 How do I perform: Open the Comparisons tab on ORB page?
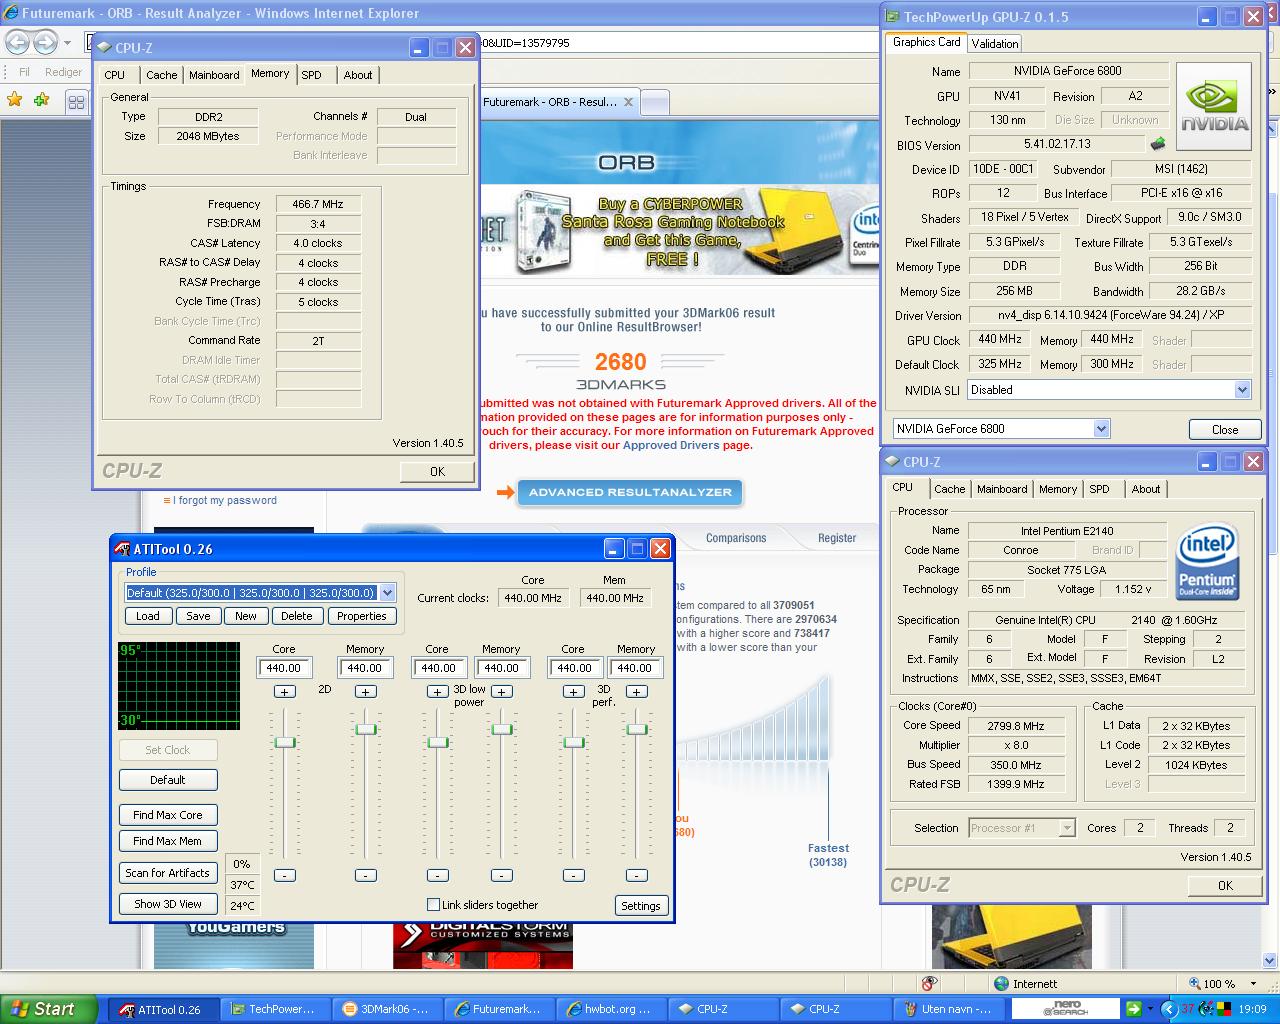[x=736, y=538]
